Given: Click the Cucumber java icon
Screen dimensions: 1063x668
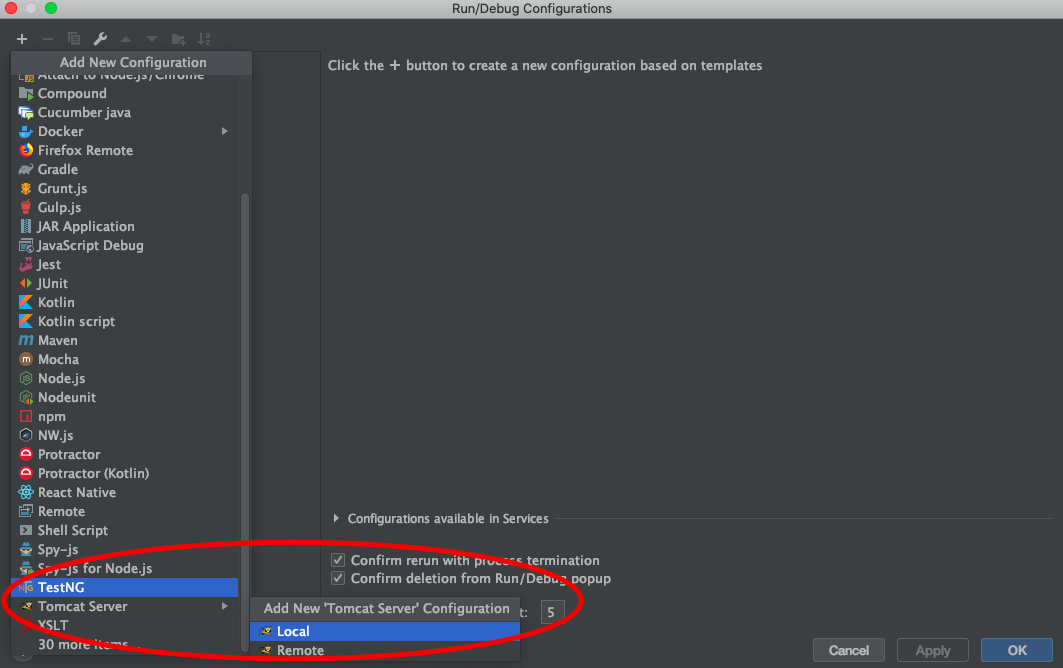Looking at the screenshot, I should pos(26,113).
